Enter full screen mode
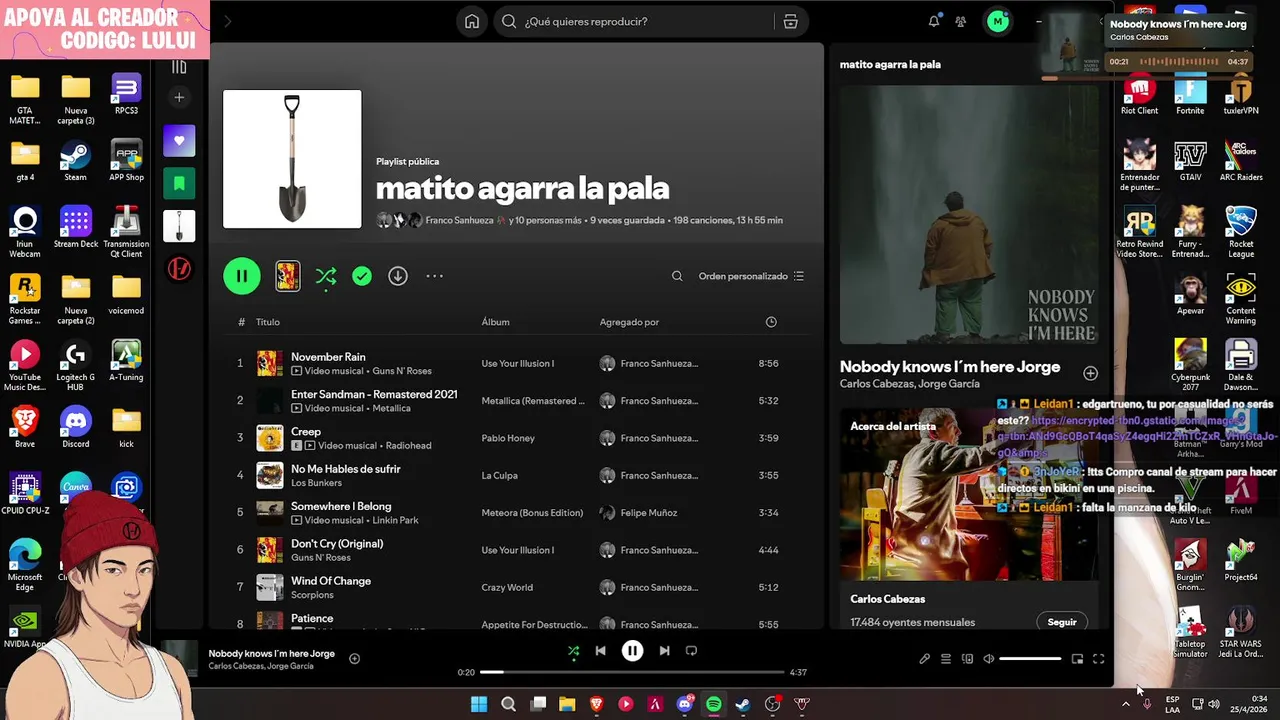 (1098, 659)
